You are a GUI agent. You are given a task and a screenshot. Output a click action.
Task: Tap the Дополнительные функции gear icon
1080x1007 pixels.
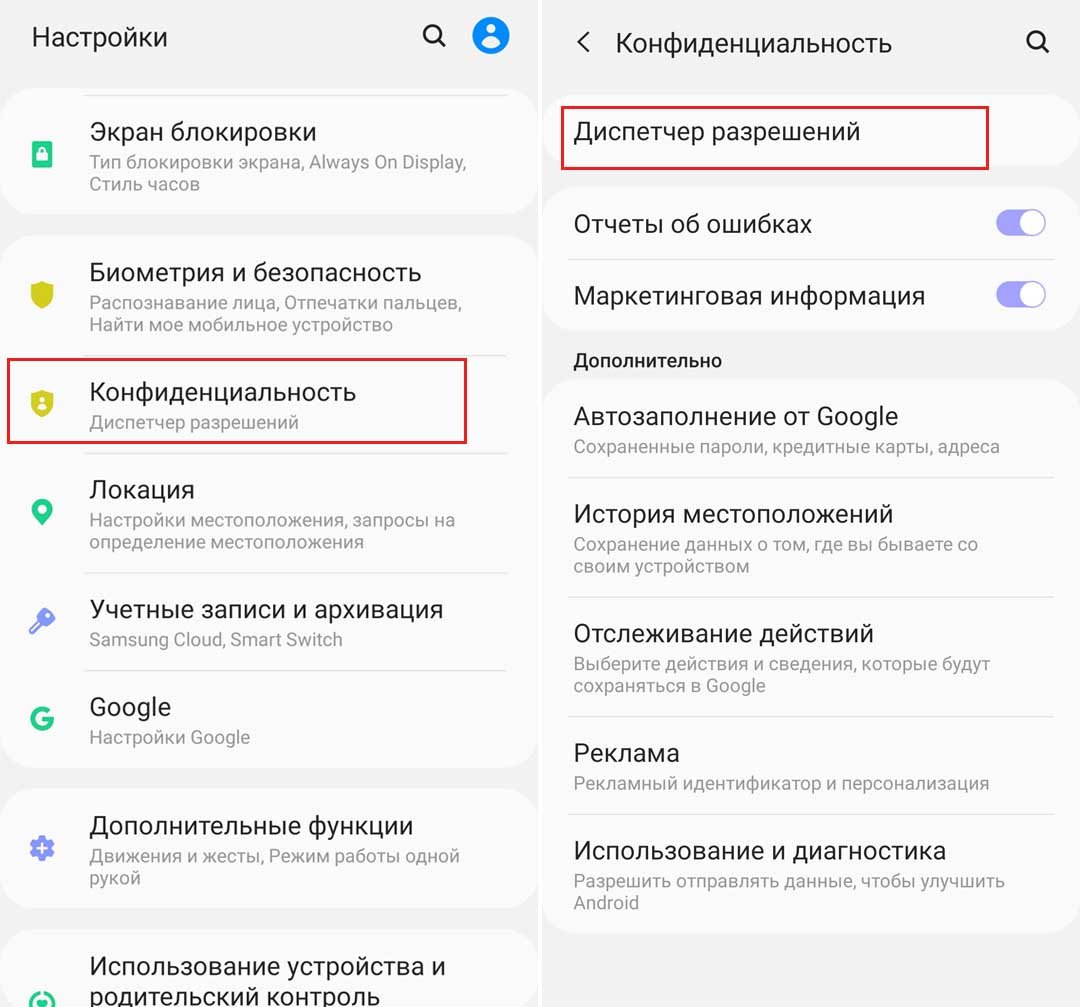[42, 849]
